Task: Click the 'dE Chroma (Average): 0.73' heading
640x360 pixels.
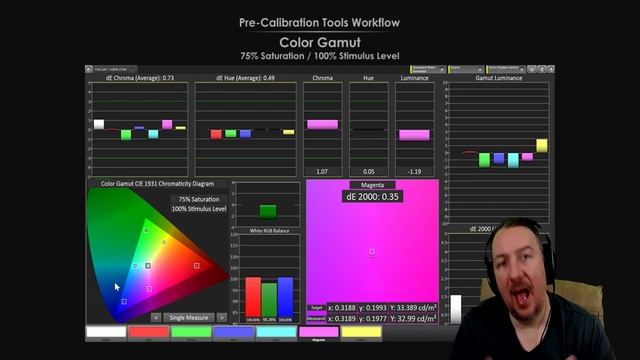Action: point(140,78)
